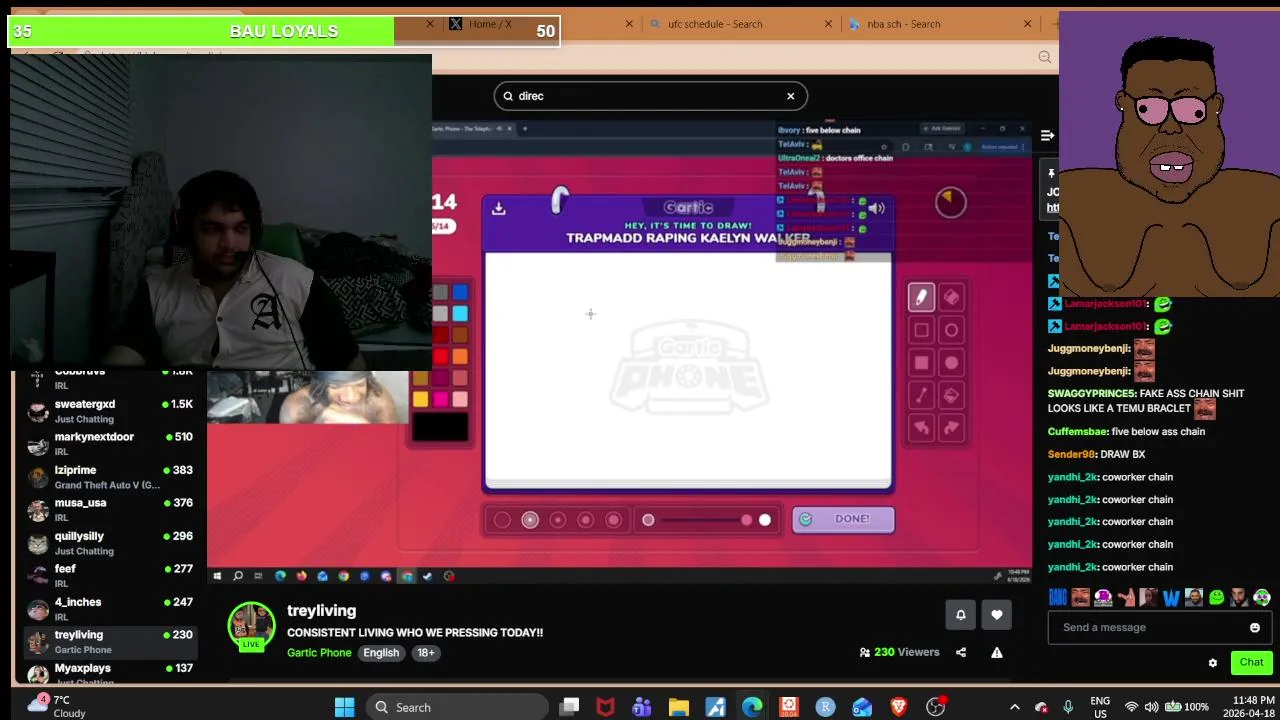Image resolution: width=1280 pixels, height=720 pixels.
Task: Open the volume control in the tray
Action: coord(1151,707)
